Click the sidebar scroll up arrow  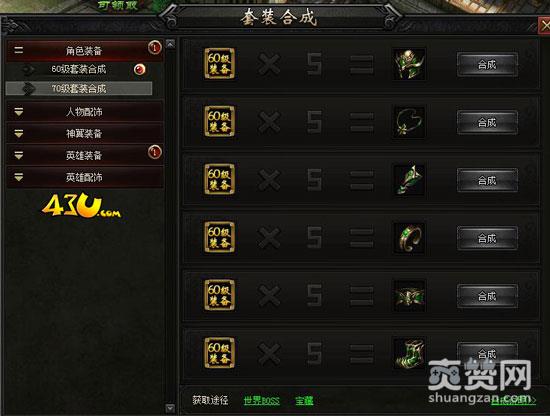[x=170, y=44]
